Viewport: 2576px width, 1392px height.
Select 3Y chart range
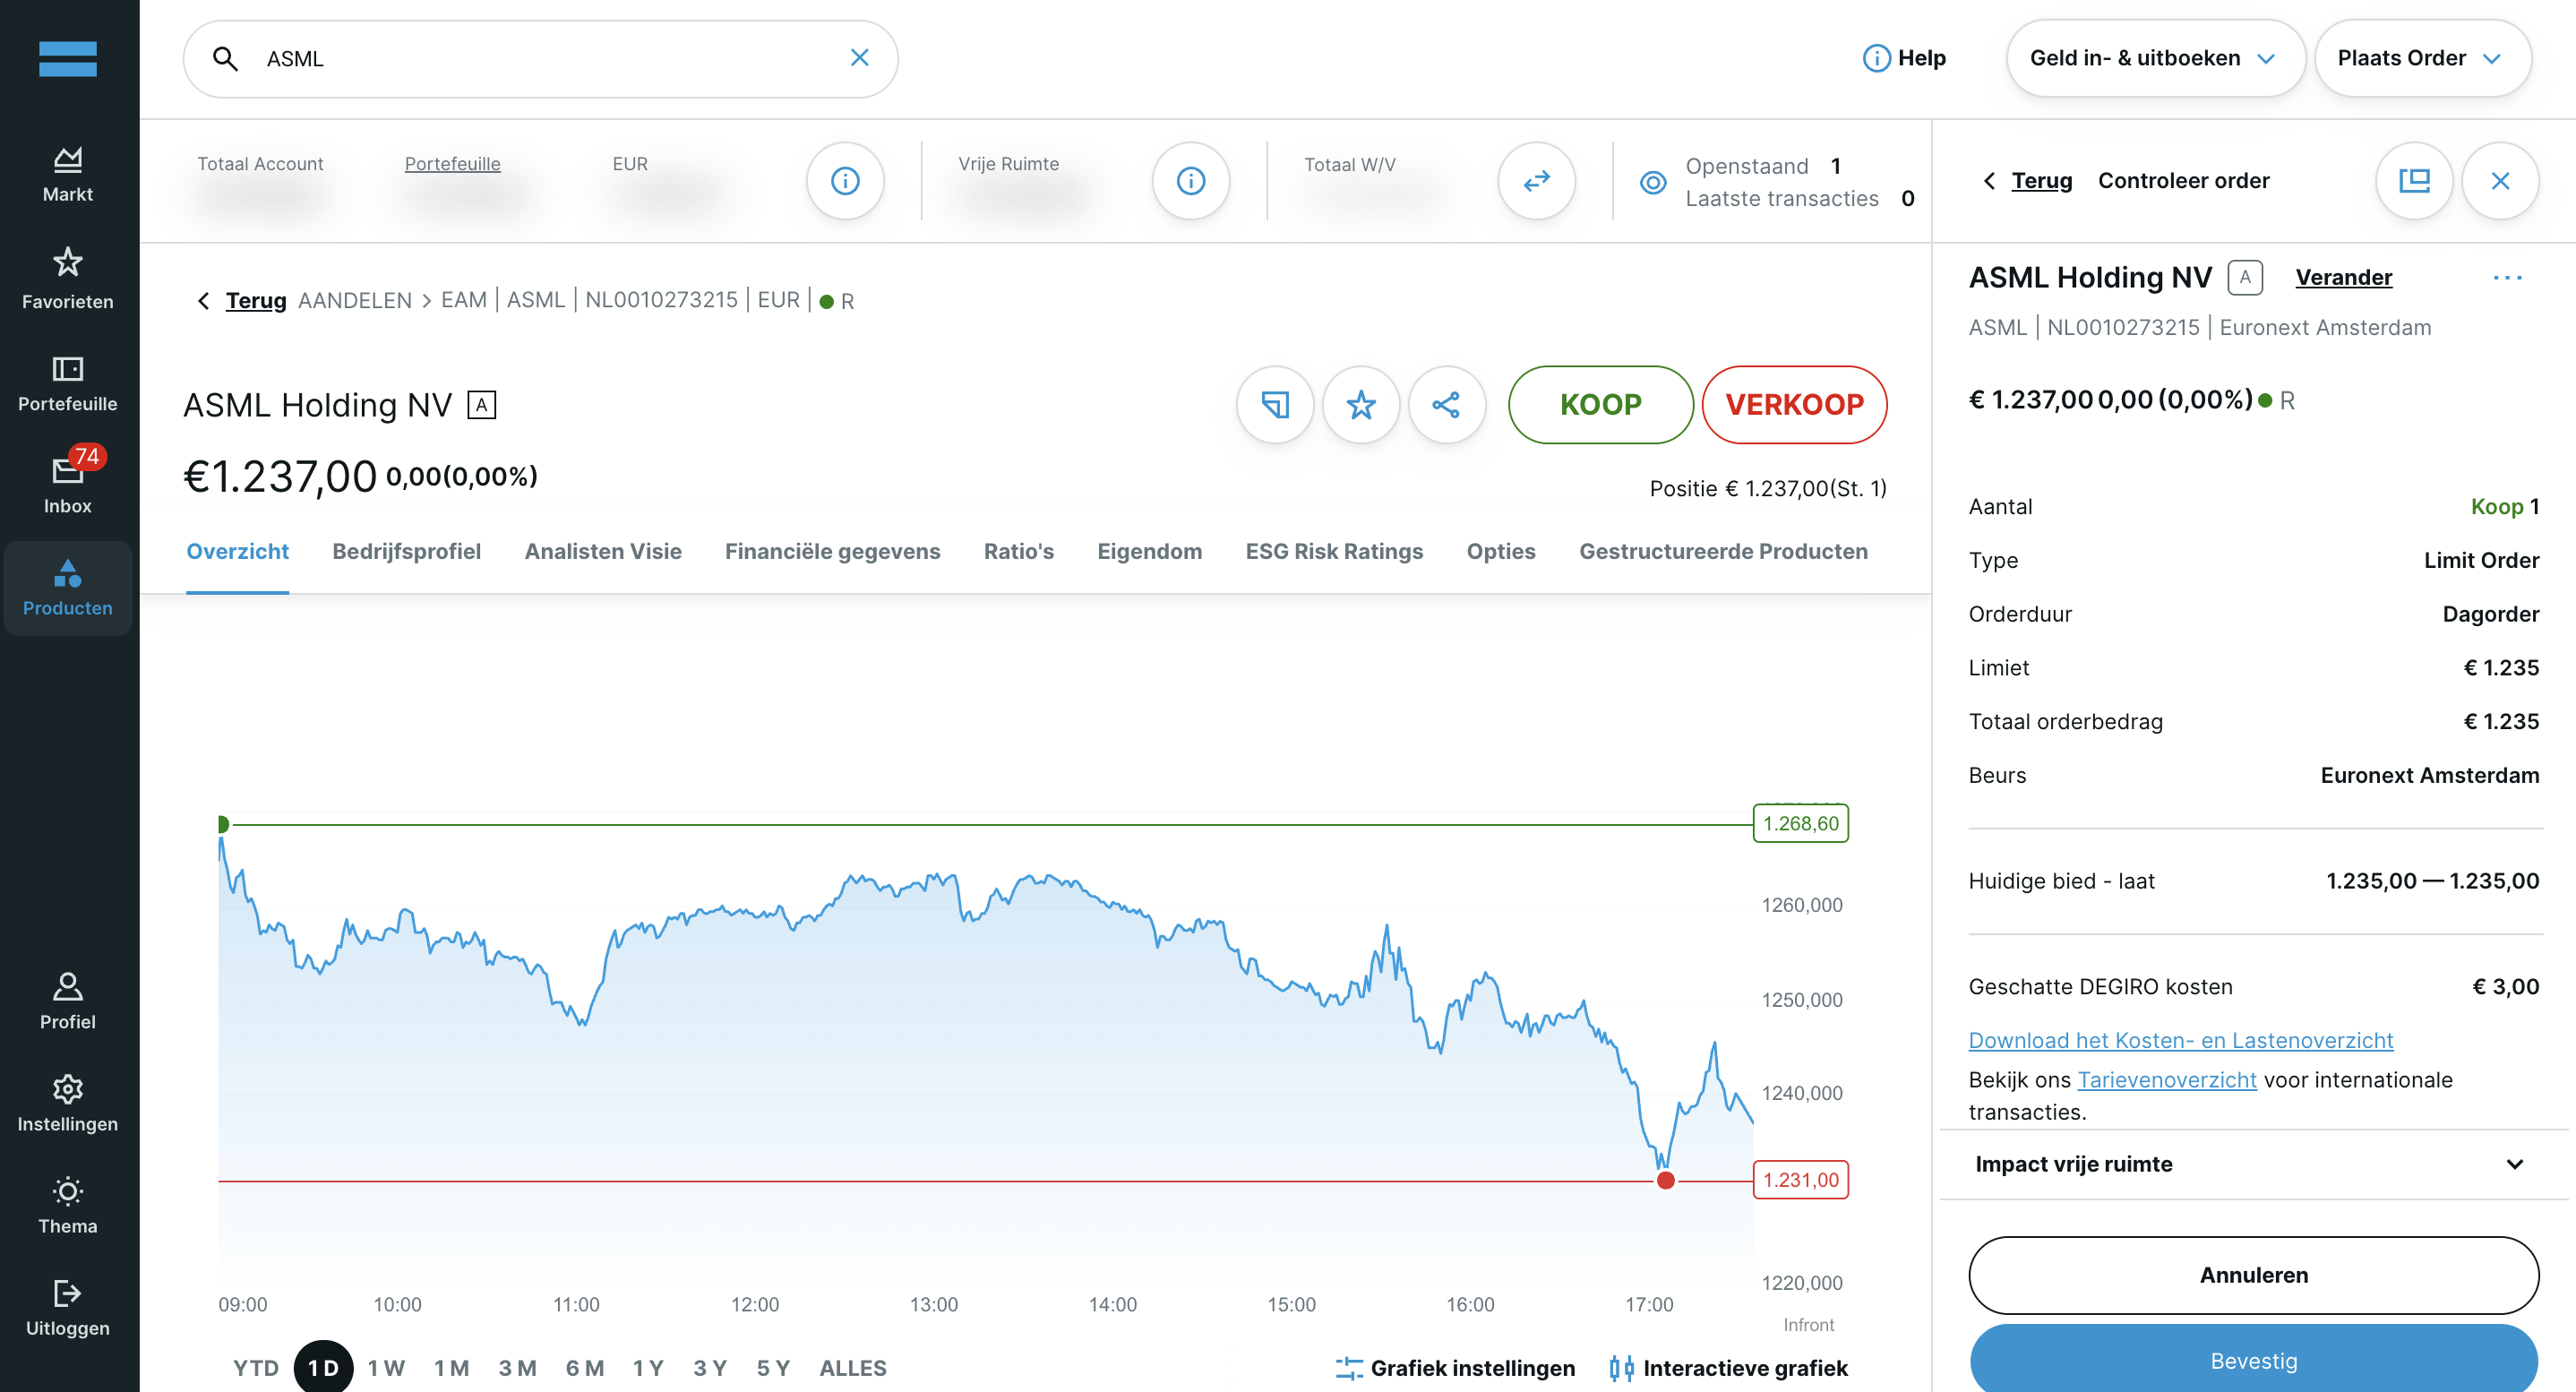[710, 1368]
